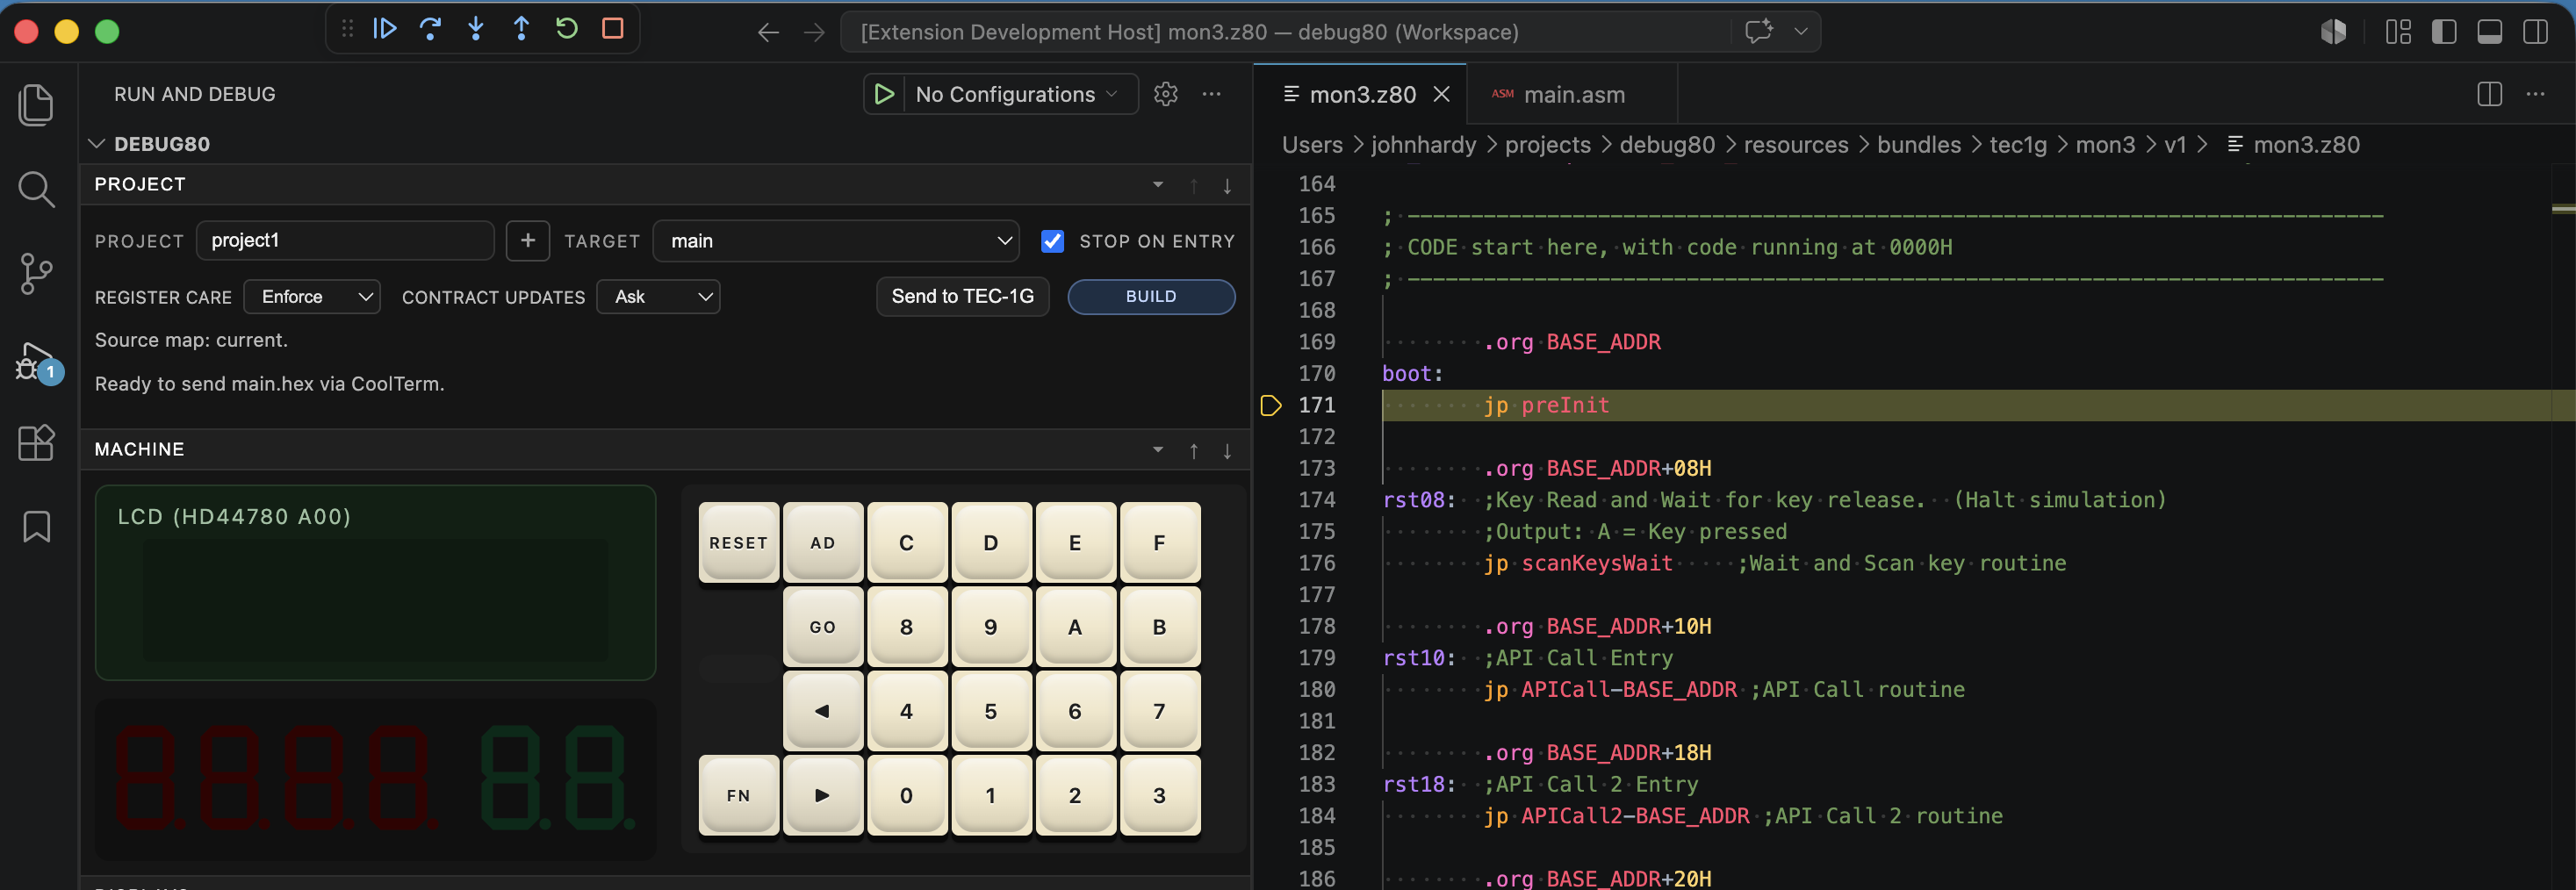The image size is (2576, 890).
Task: Split the editor to the right
Action: coord(2490,94)
